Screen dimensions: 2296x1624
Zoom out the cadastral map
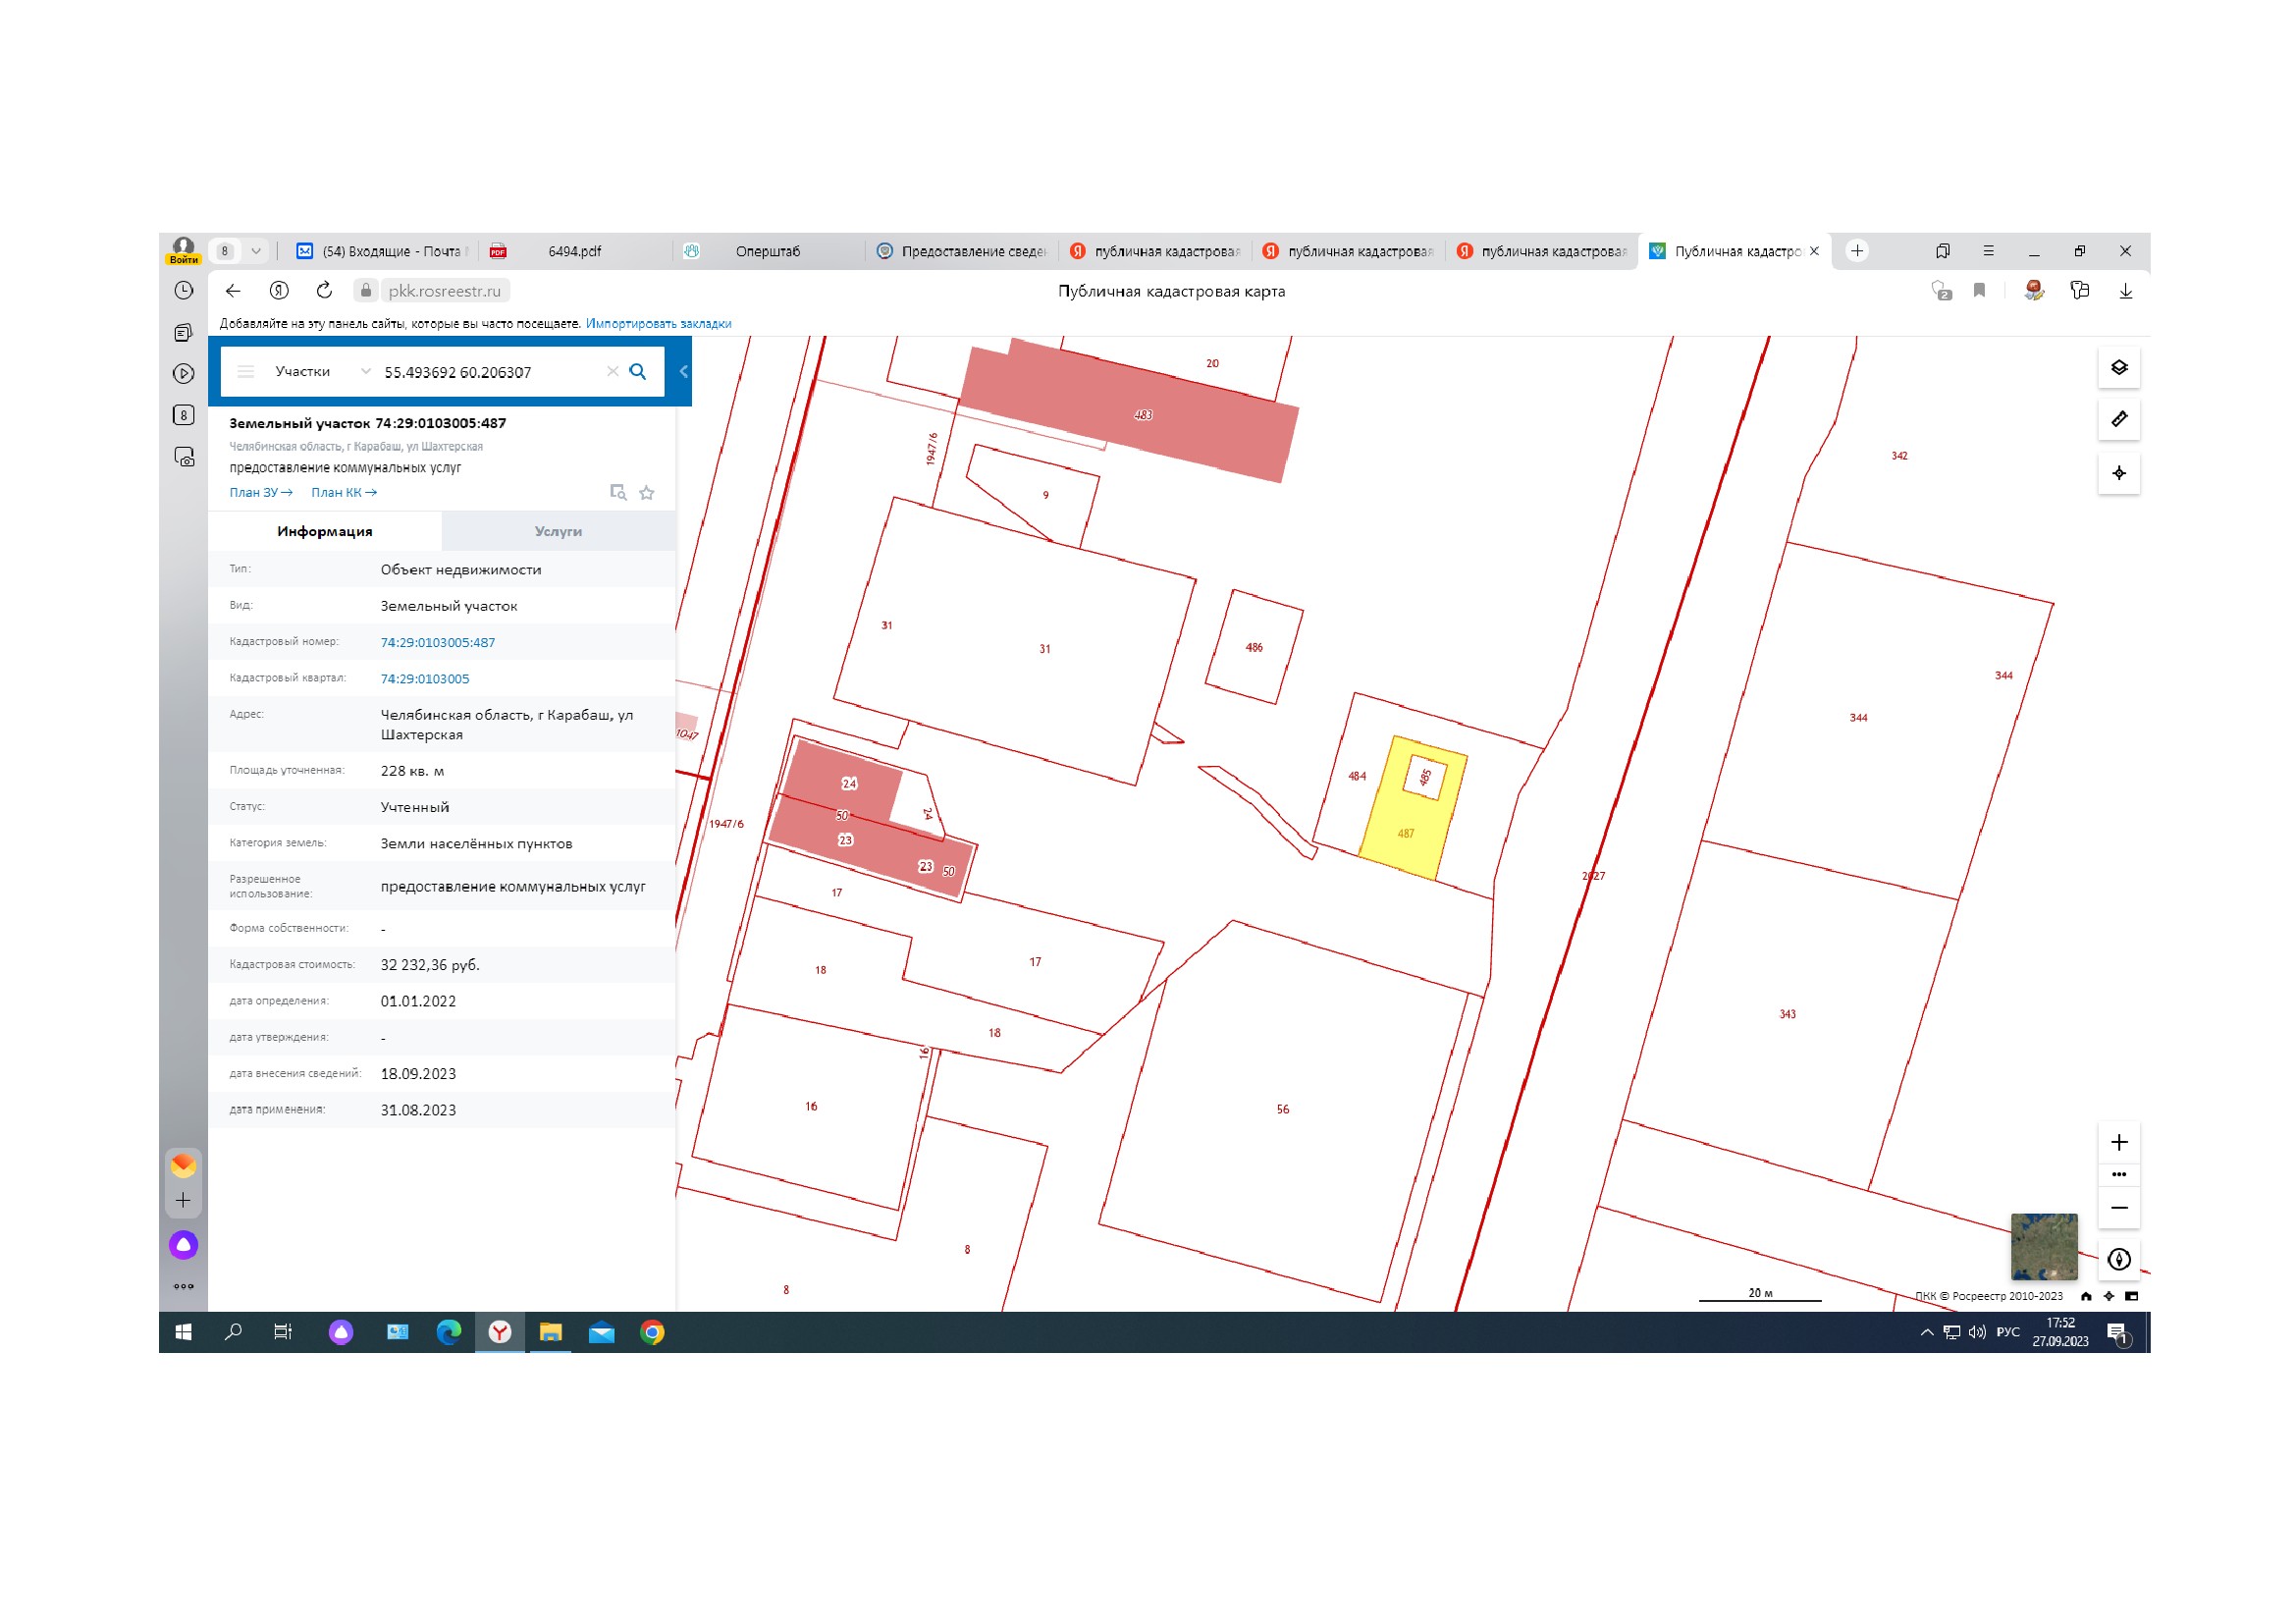2118,1208
